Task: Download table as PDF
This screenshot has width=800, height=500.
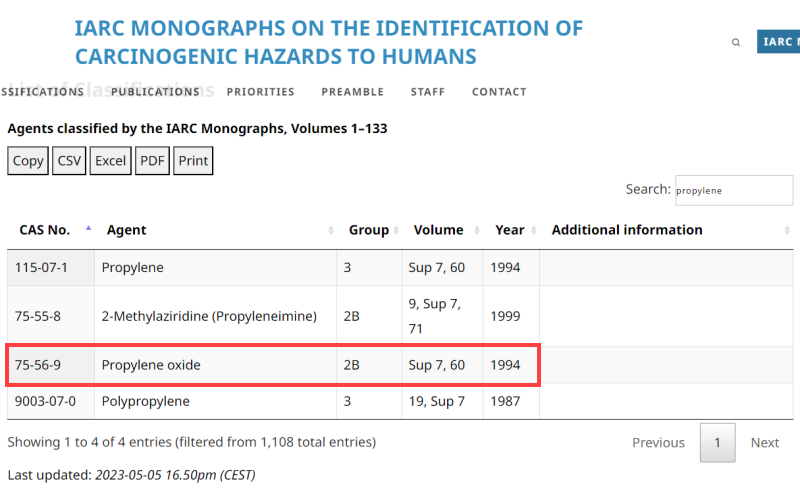Action: pyautogui.click(x=153, y=161)
